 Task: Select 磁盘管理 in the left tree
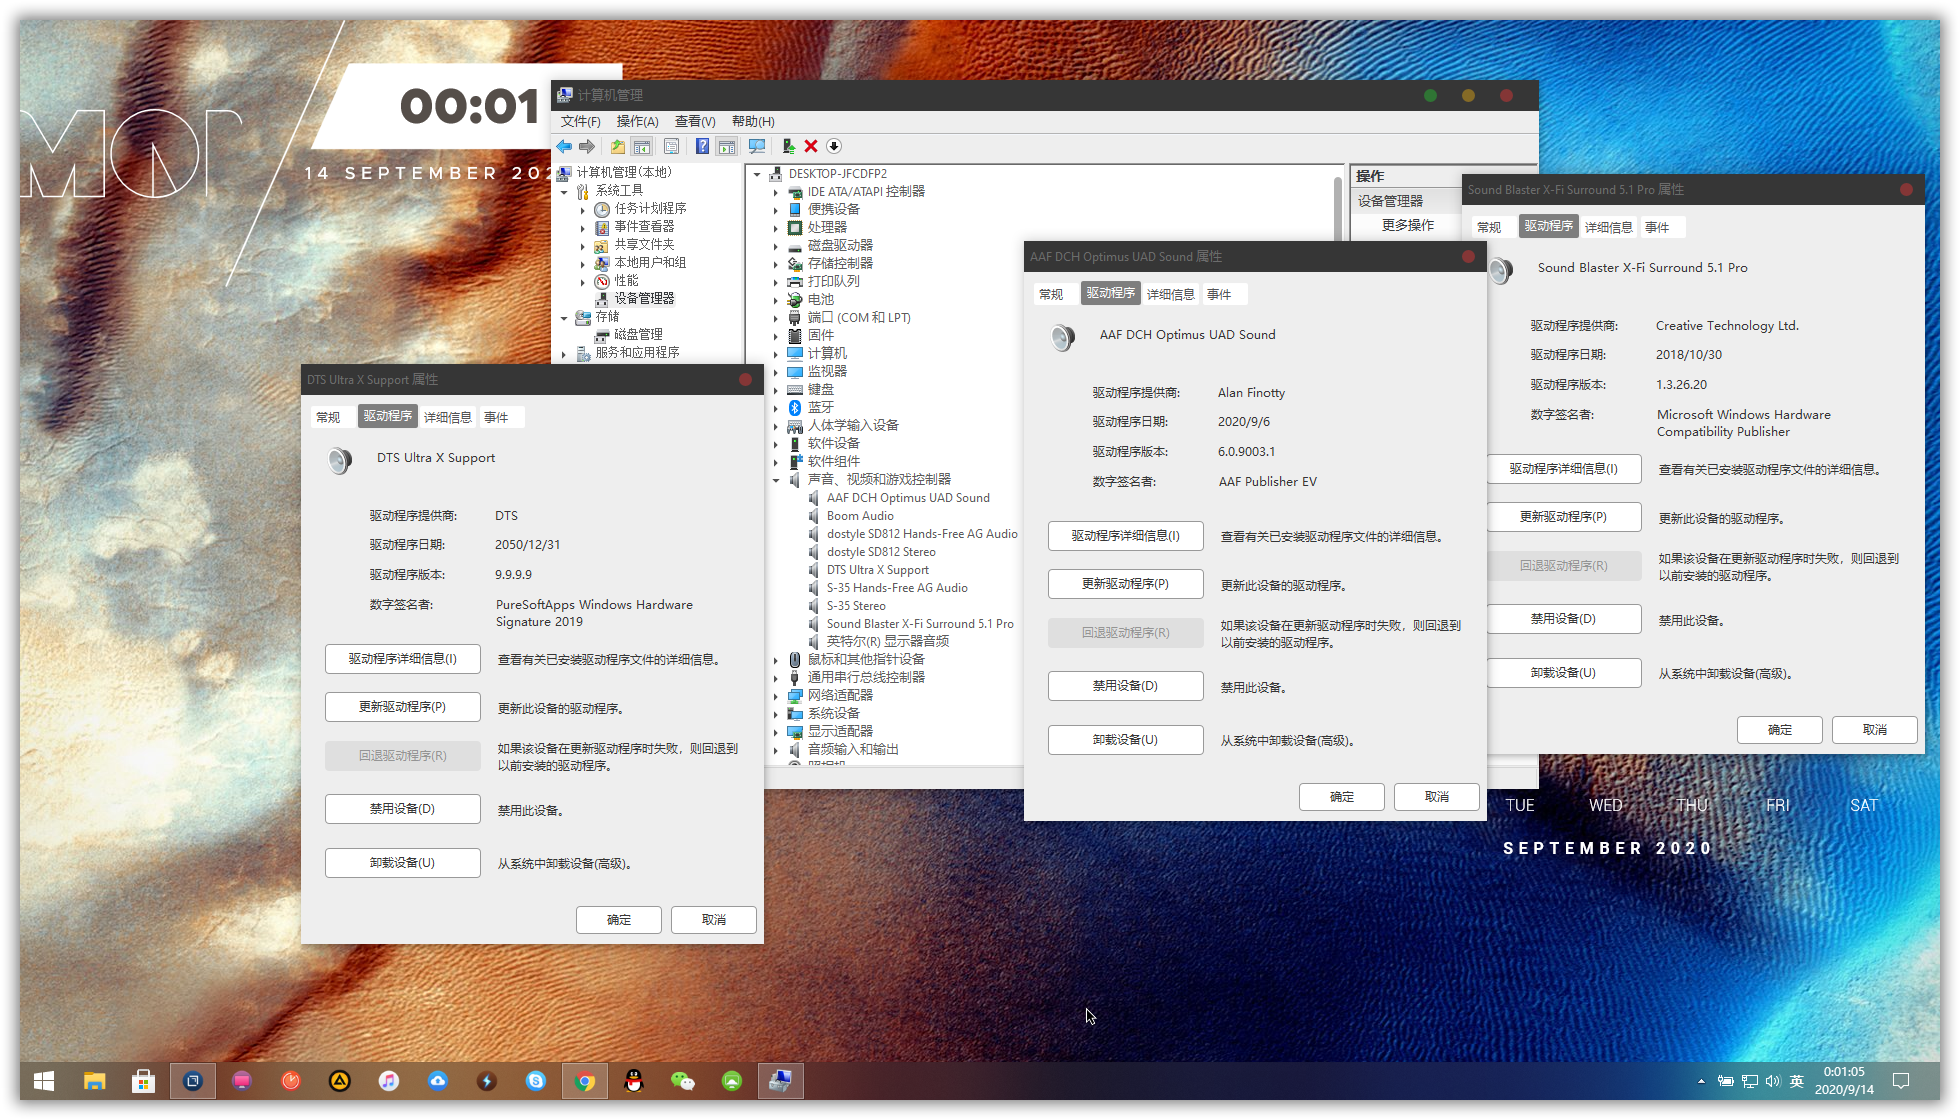[638, 335]
